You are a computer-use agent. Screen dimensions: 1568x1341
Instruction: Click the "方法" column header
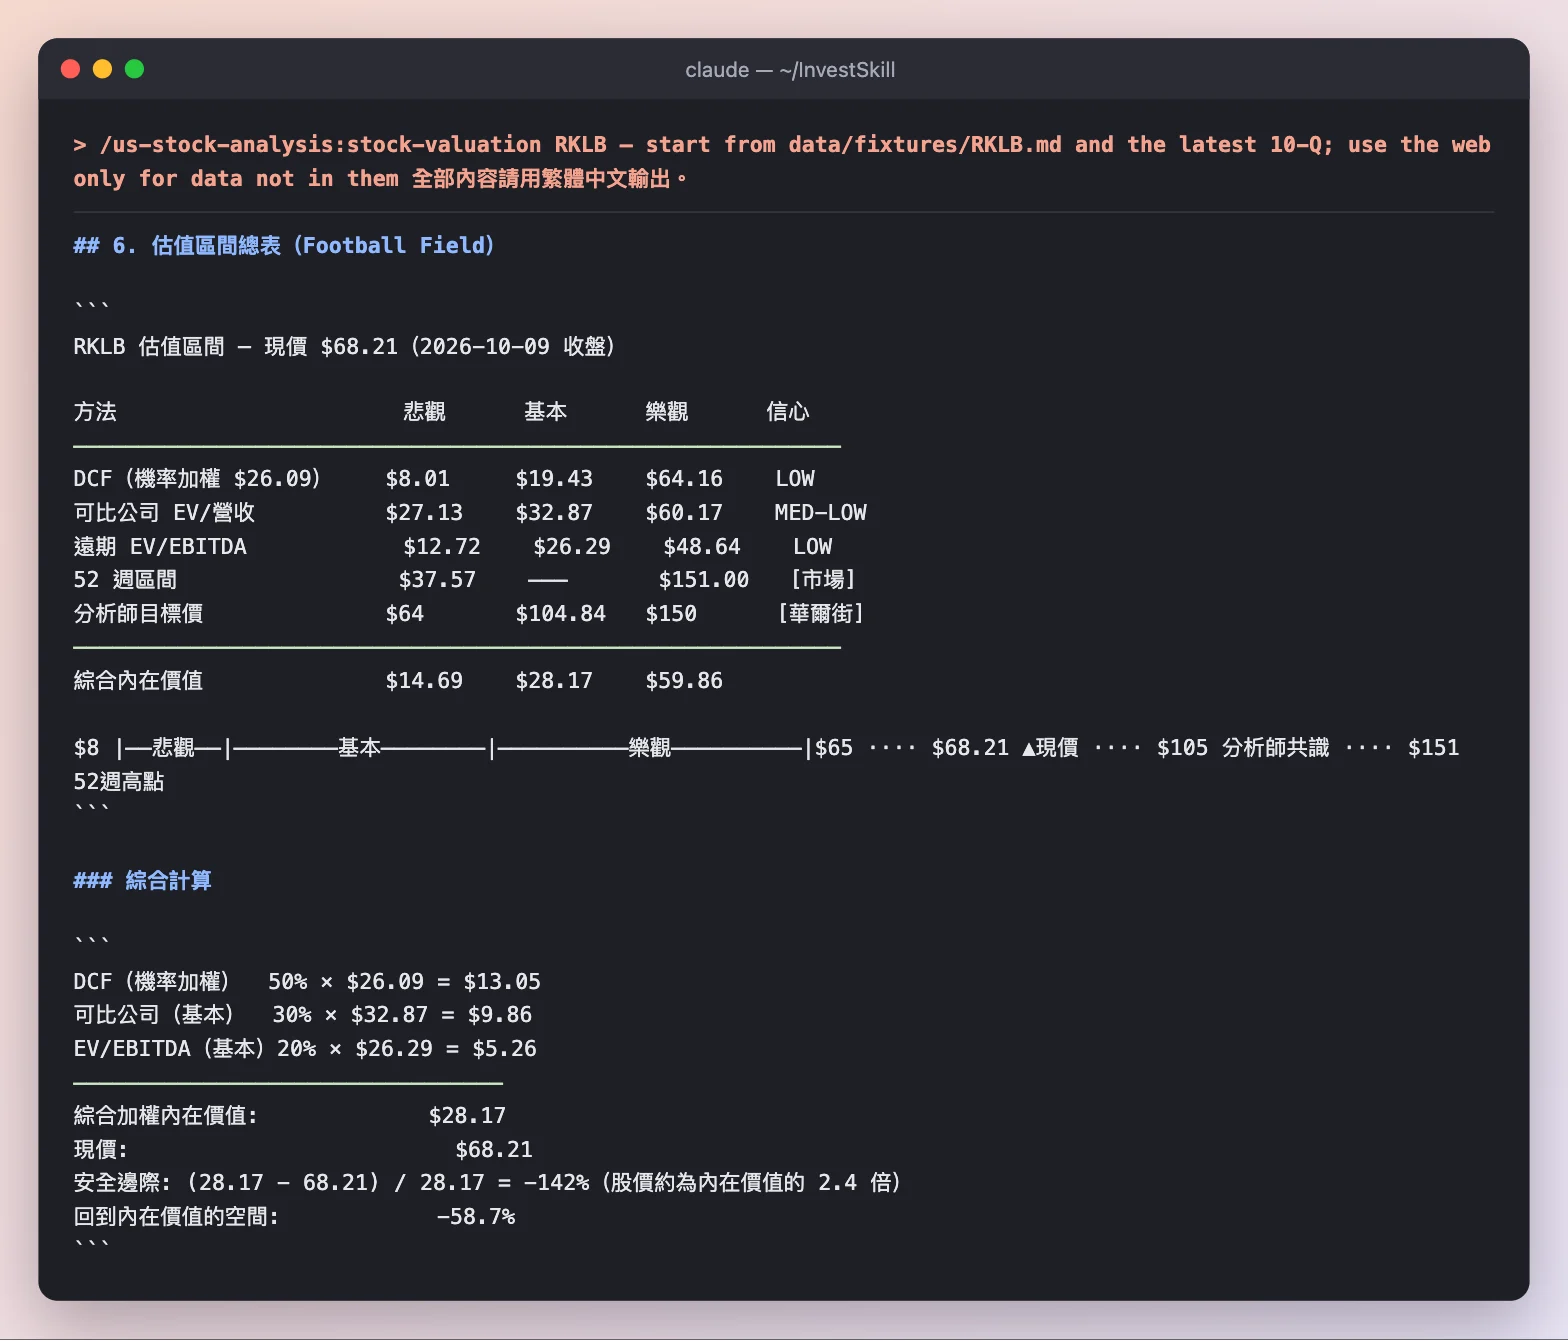point(95,412)
